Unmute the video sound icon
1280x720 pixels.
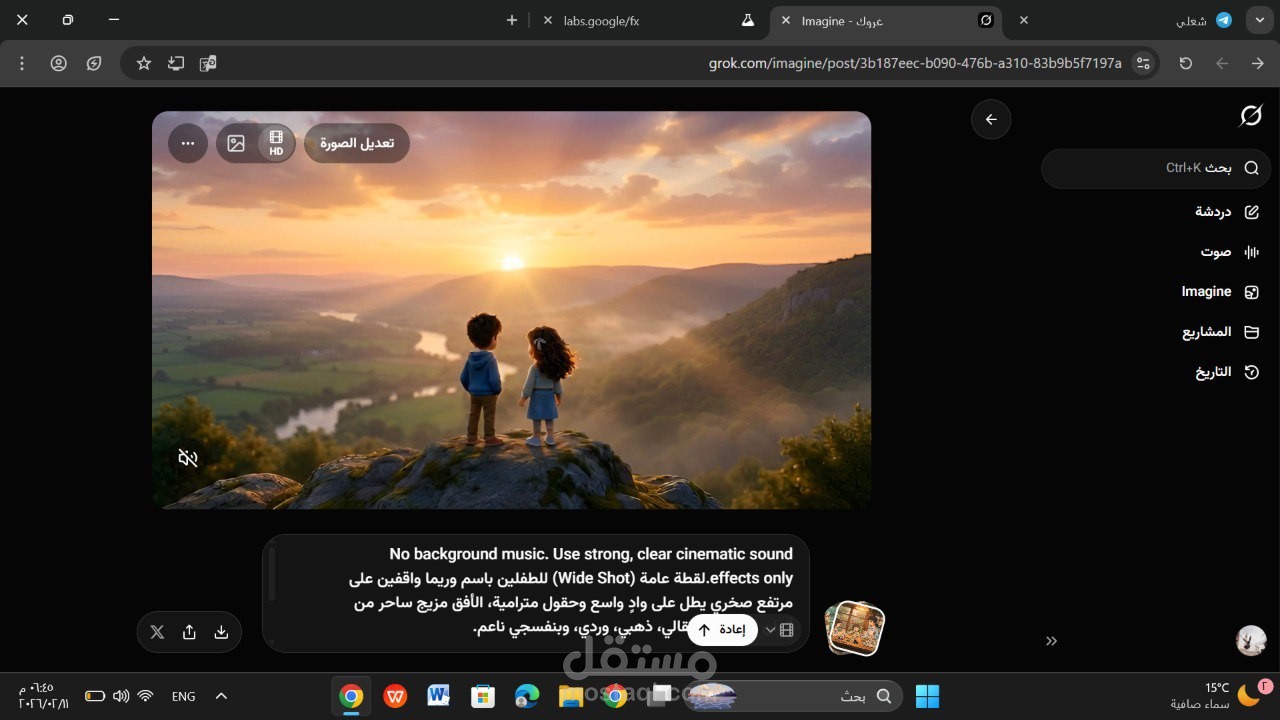(x=188, y=458)
